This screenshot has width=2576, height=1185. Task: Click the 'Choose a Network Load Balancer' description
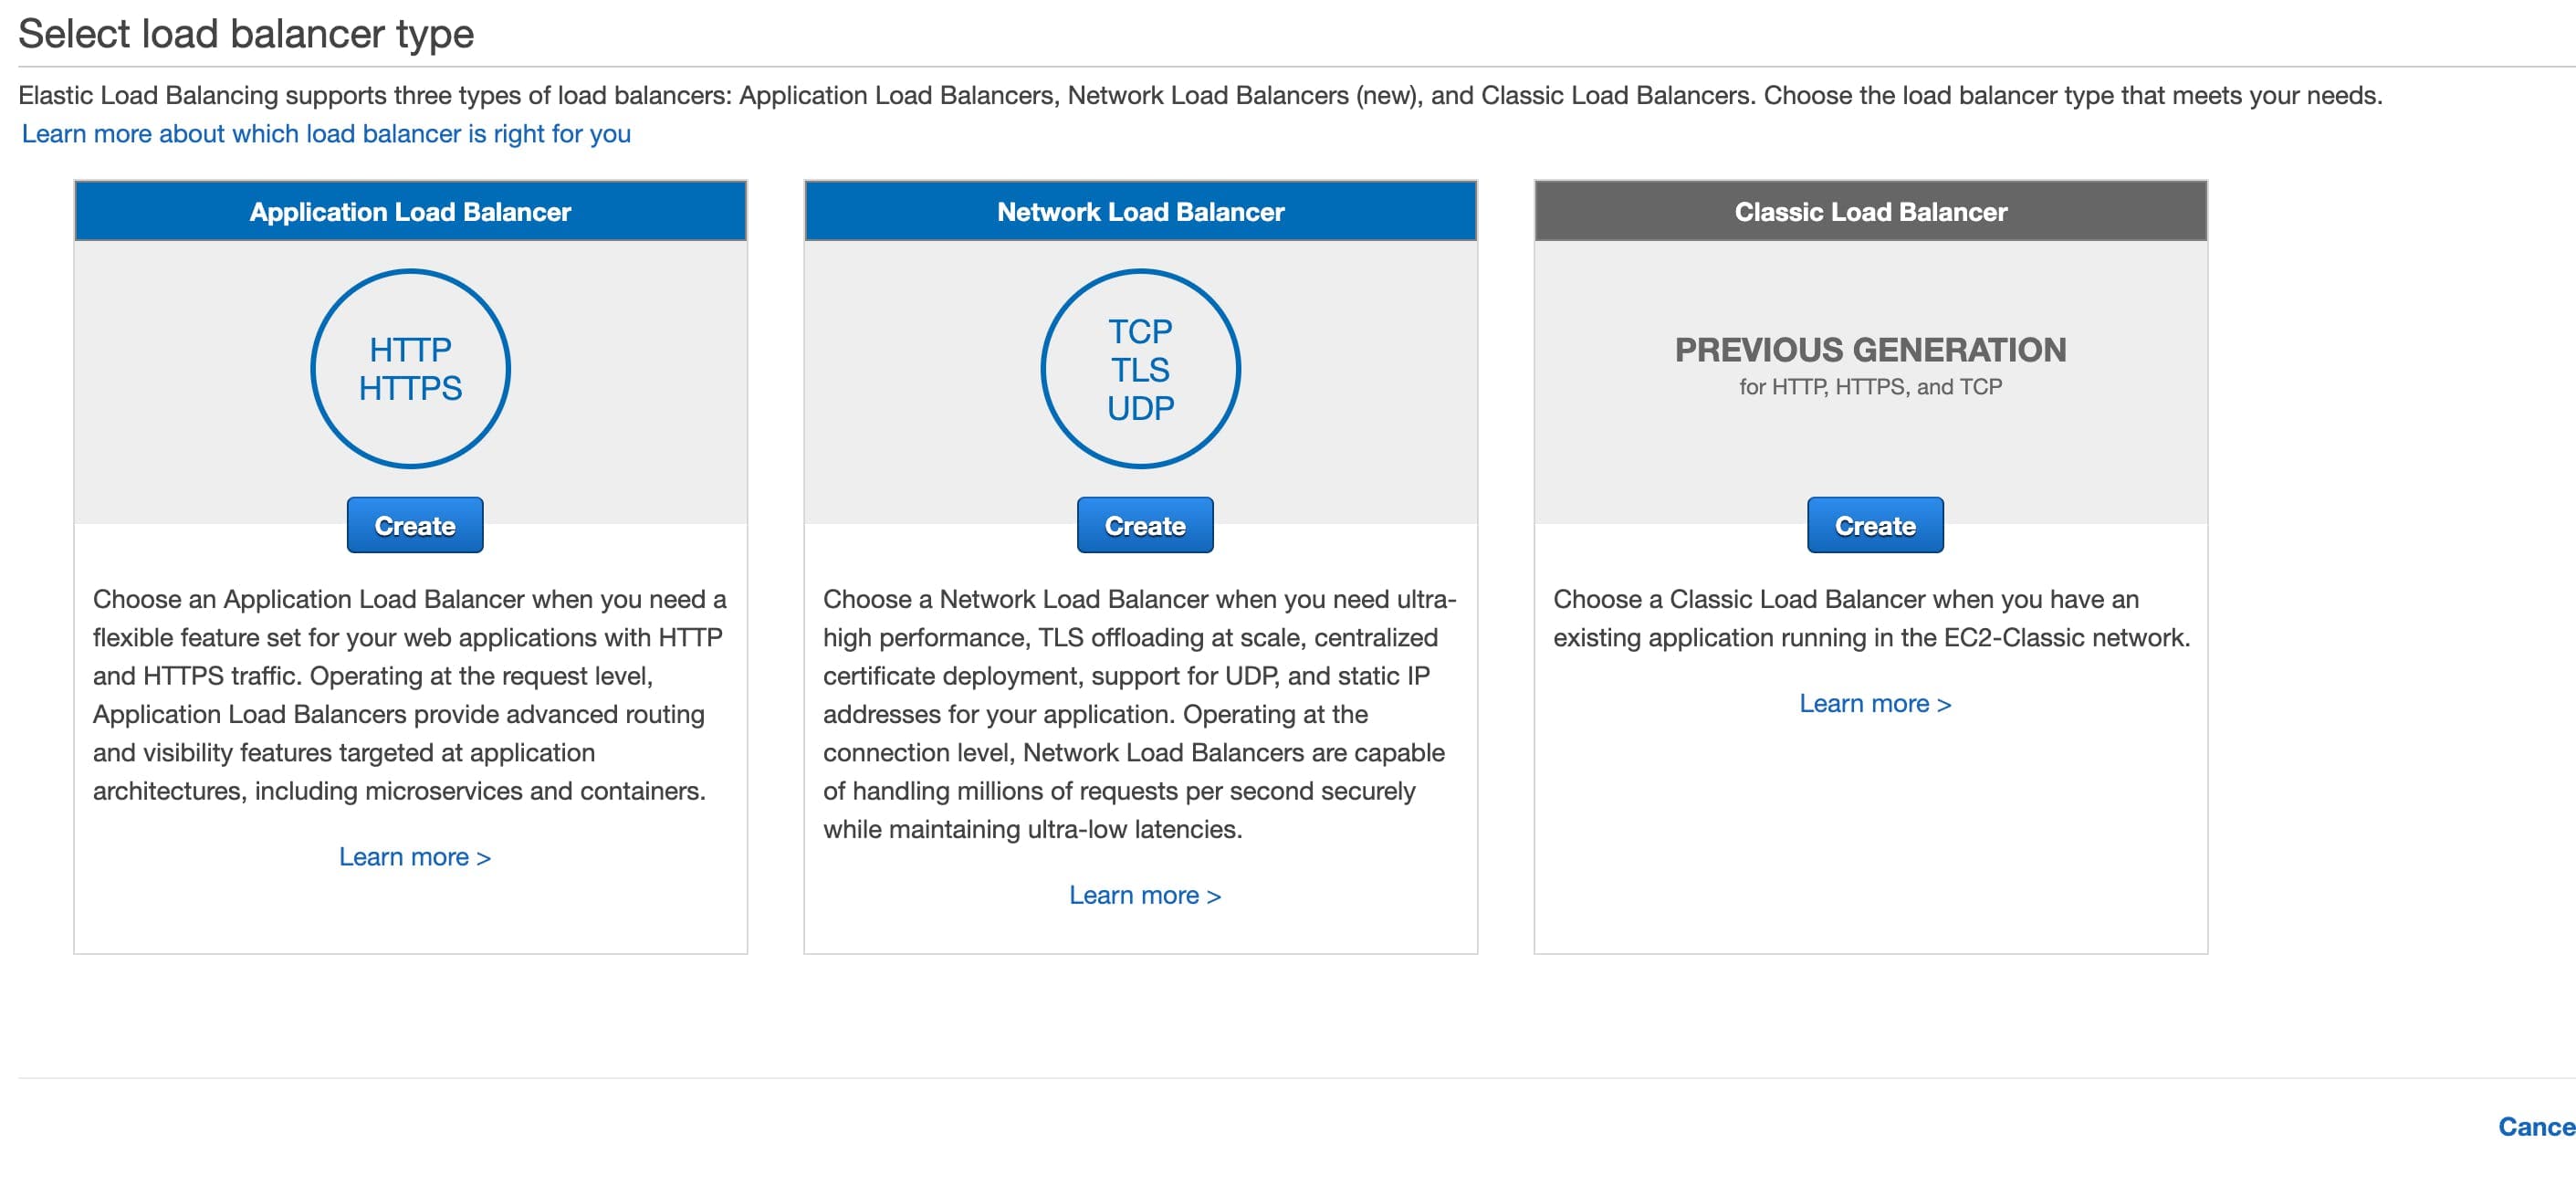point(1140,714)
